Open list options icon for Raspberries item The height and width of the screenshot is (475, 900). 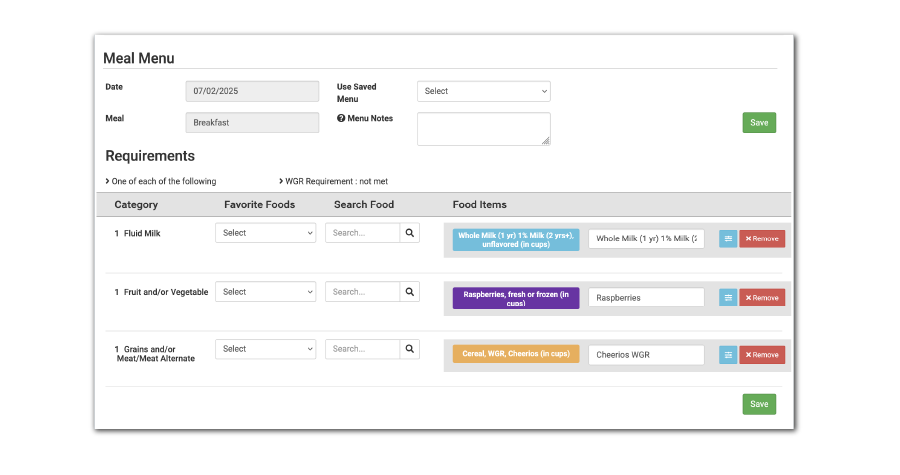728,297
